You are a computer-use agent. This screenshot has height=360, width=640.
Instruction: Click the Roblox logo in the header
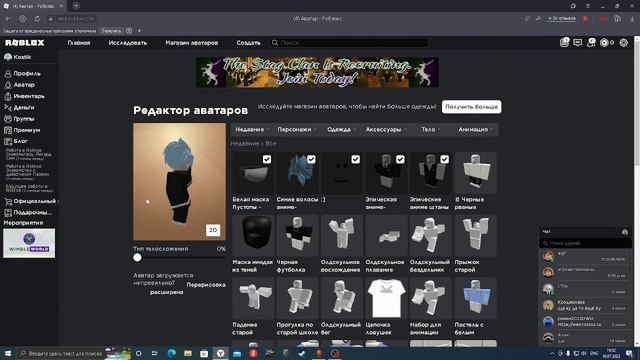(x=24, y=43)
